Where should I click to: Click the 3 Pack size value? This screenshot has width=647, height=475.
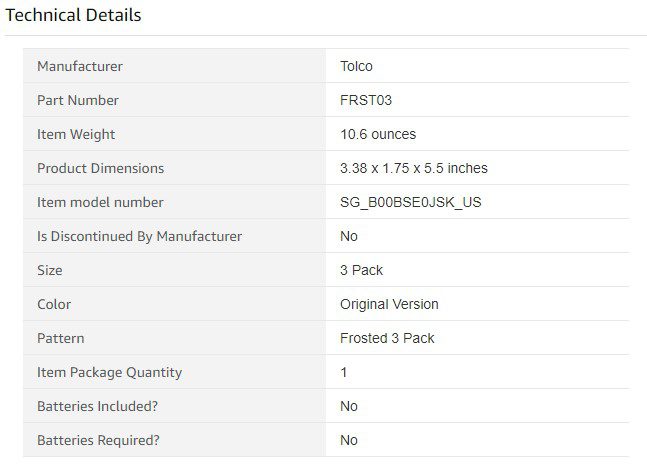(361, 270)
